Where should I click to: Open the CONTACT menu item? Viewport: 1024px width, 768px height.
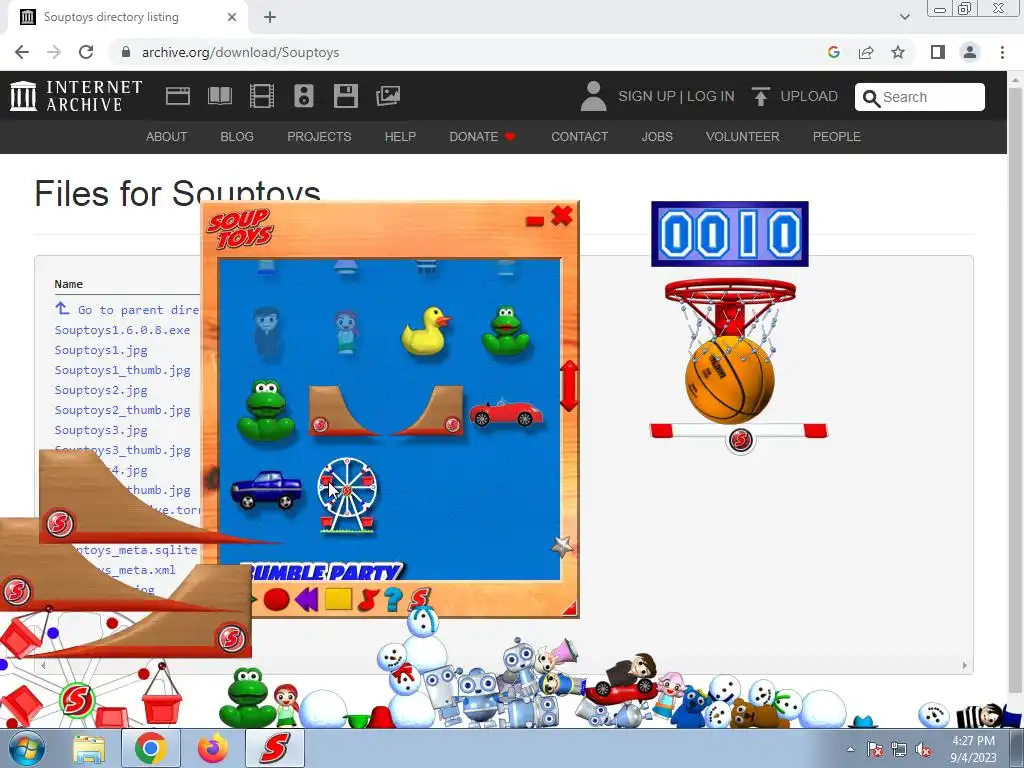579,136
